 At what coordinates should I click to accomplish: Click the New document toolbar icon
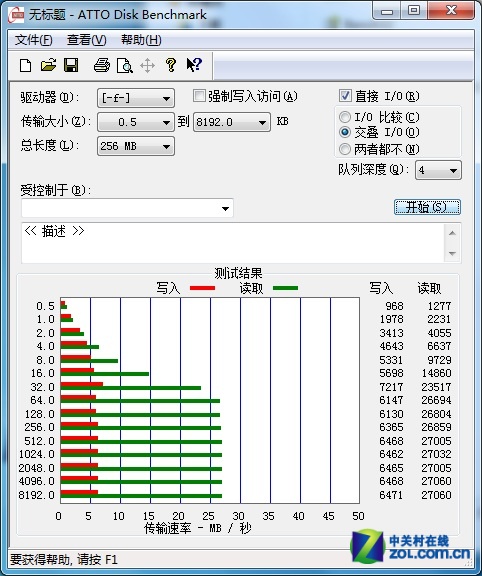(x=25, y=66)
